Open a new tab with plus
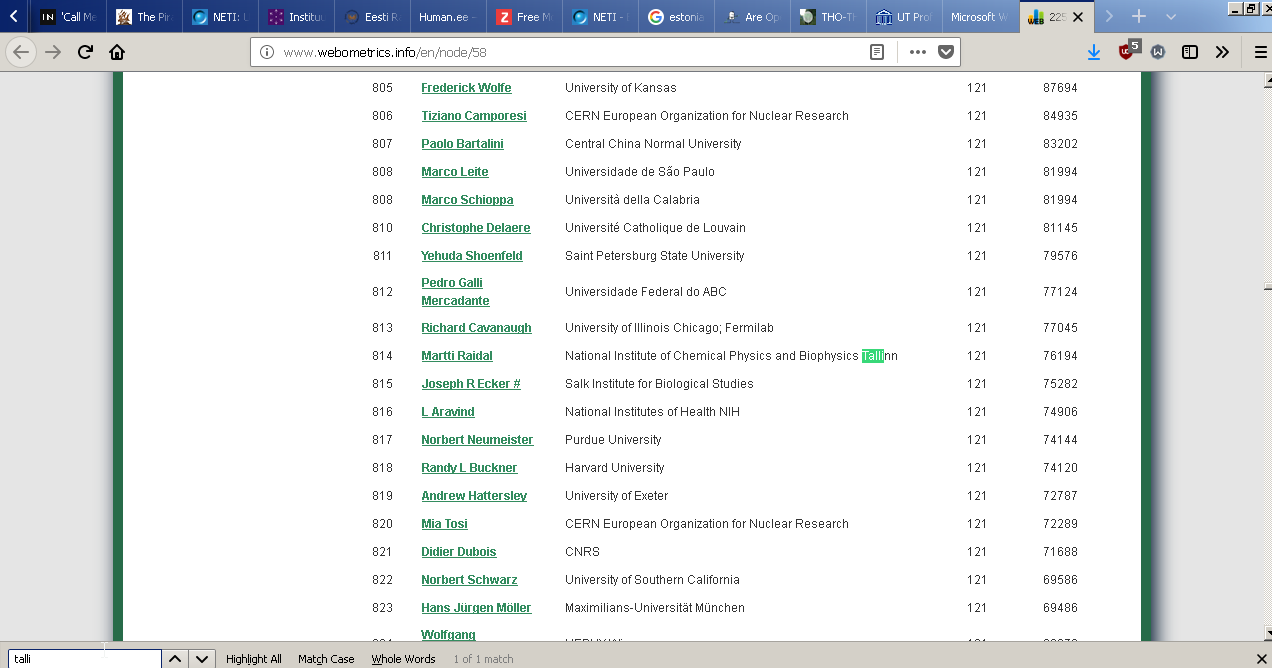Screen dimensions: 1272x668 1139,17
